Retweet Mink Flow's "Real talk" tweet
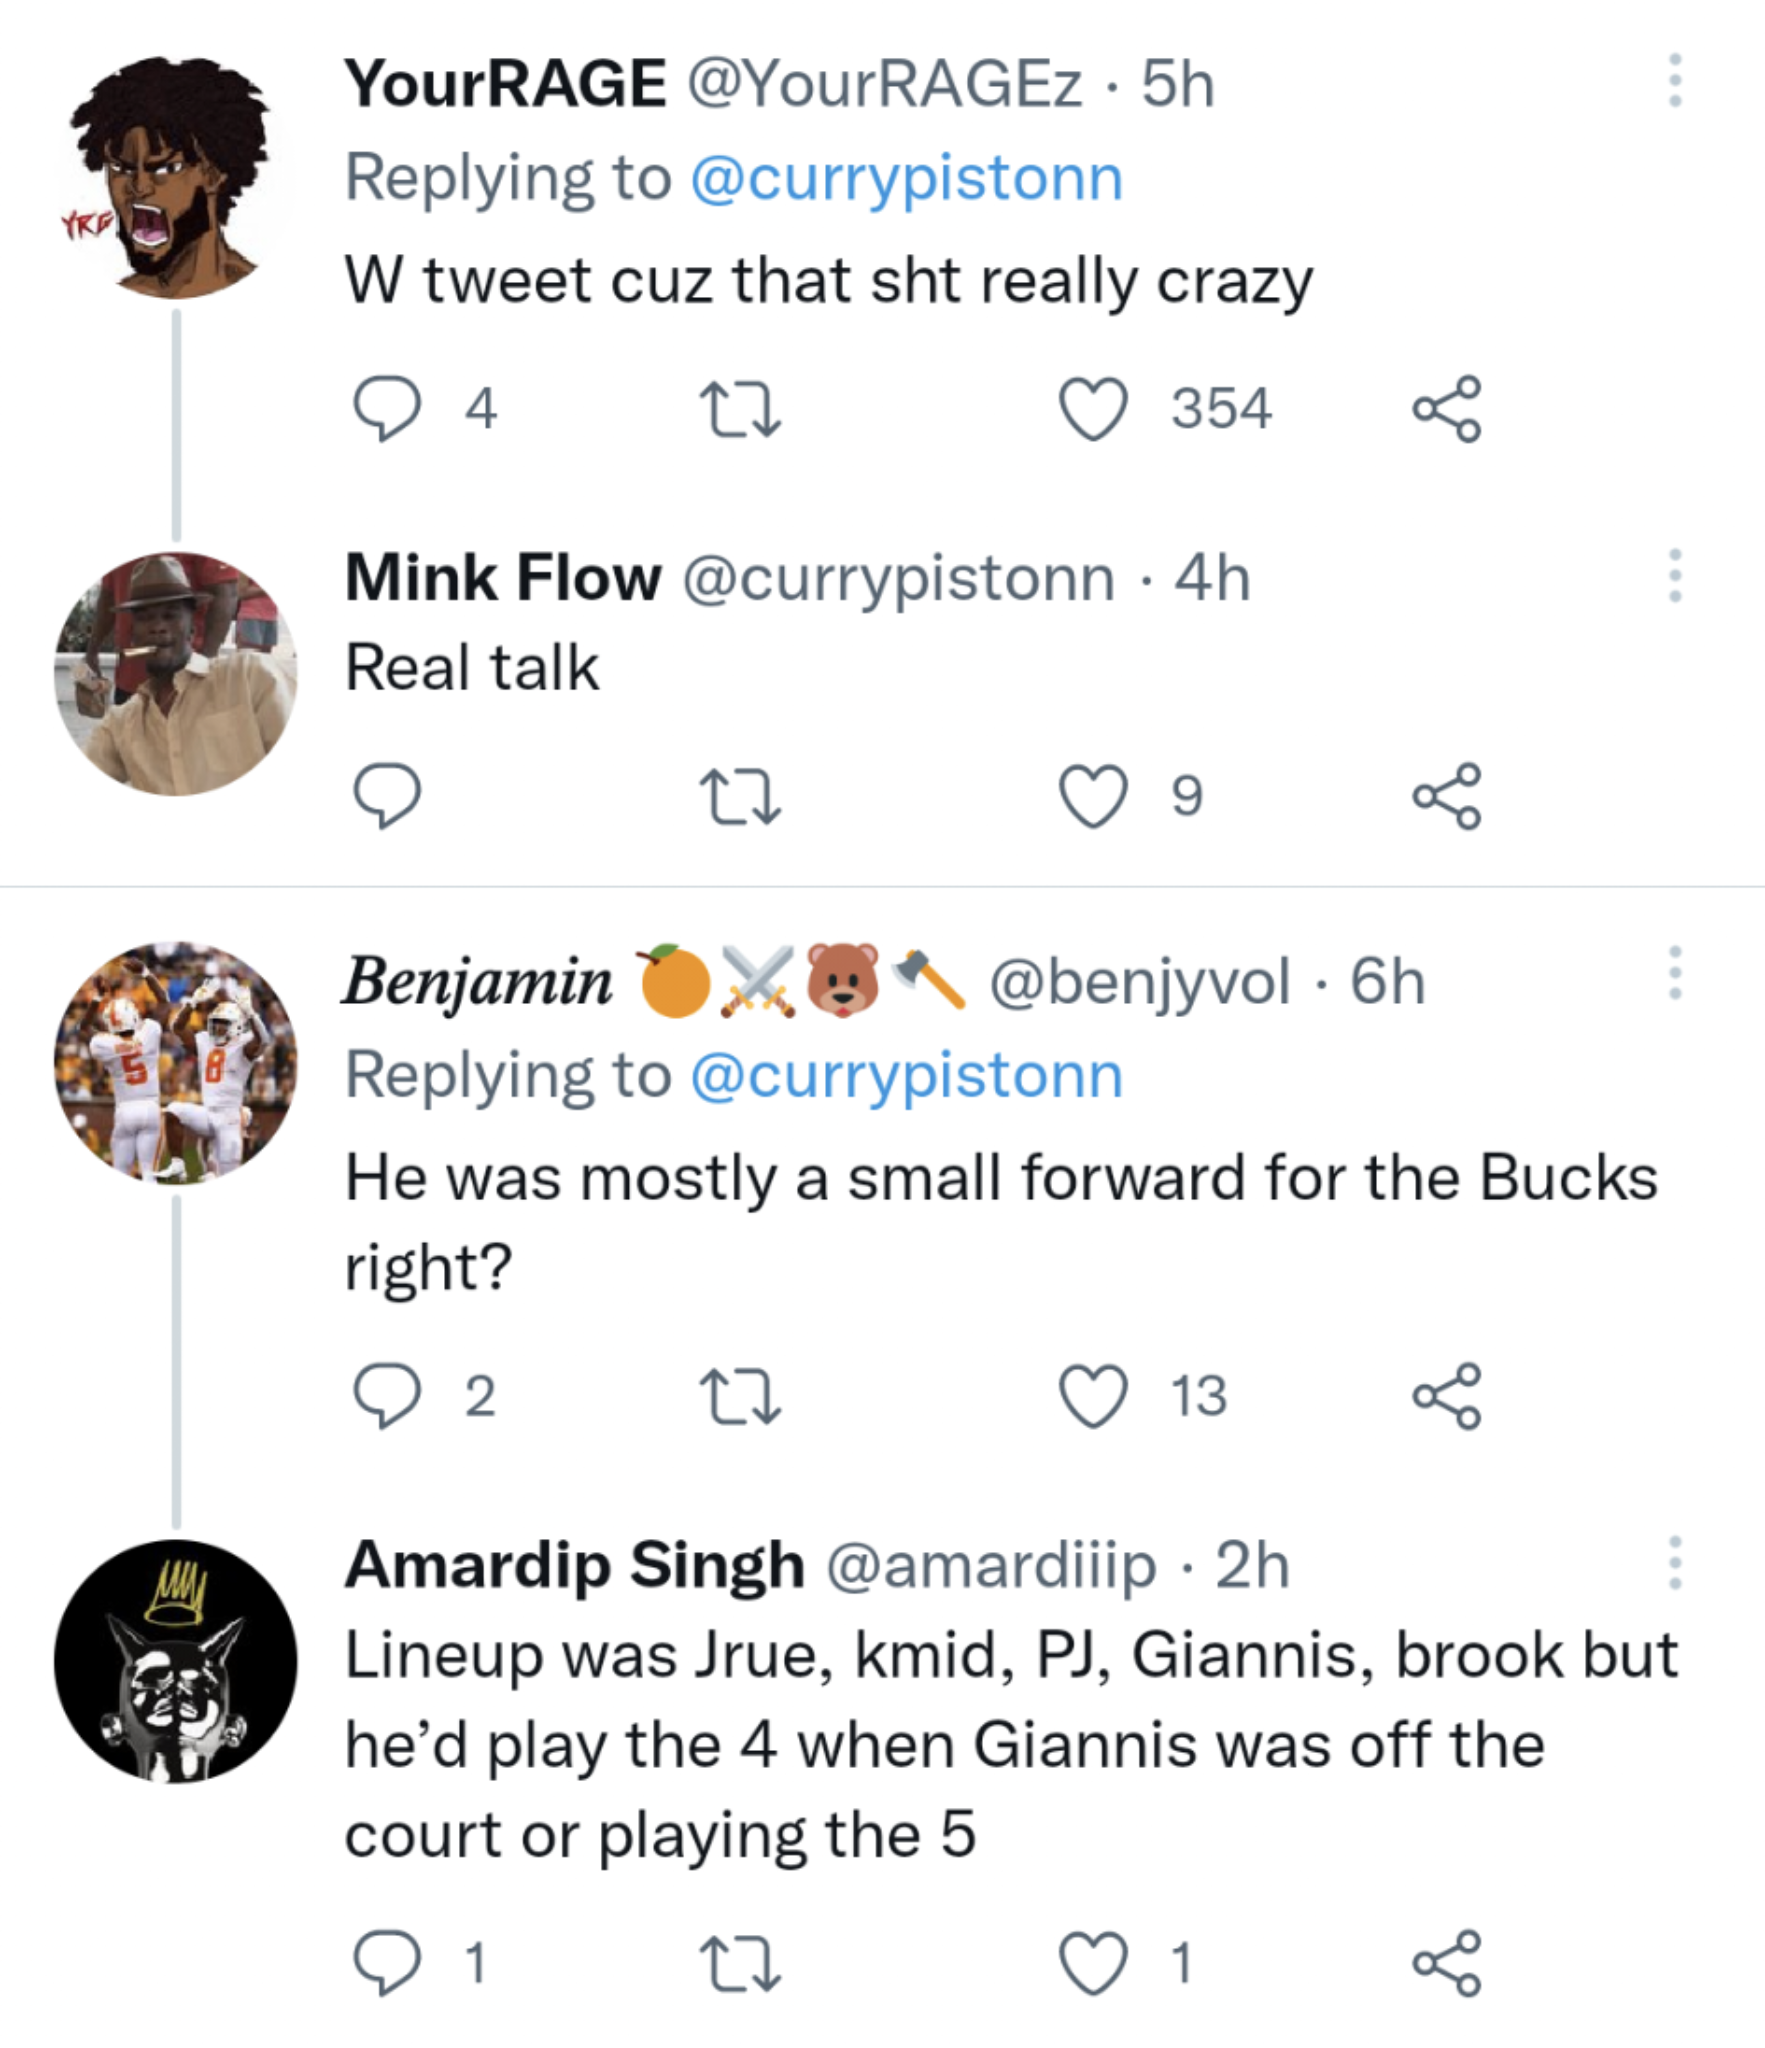1765x2048 pixels. pos(740,796)
